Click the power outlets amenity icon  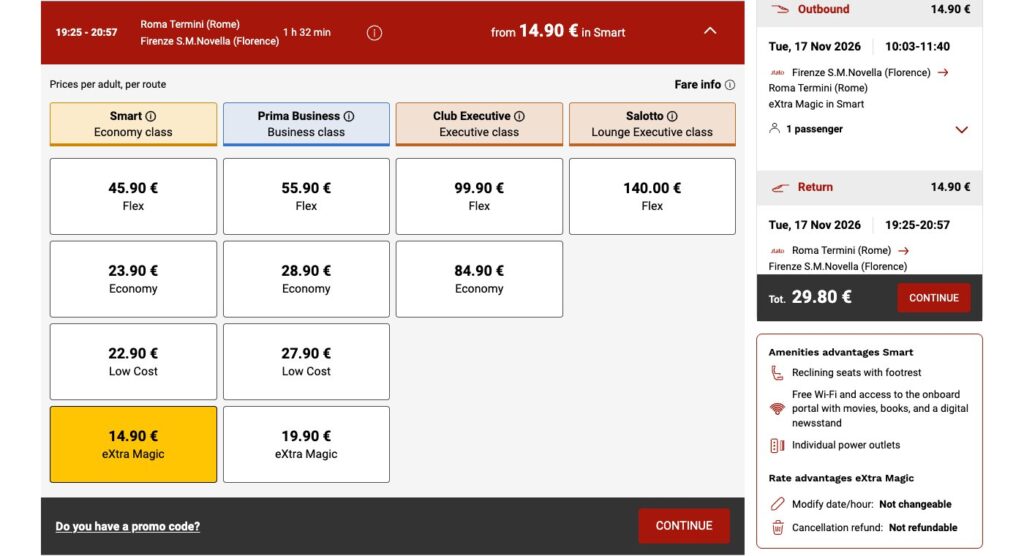(x=777, y=446)
